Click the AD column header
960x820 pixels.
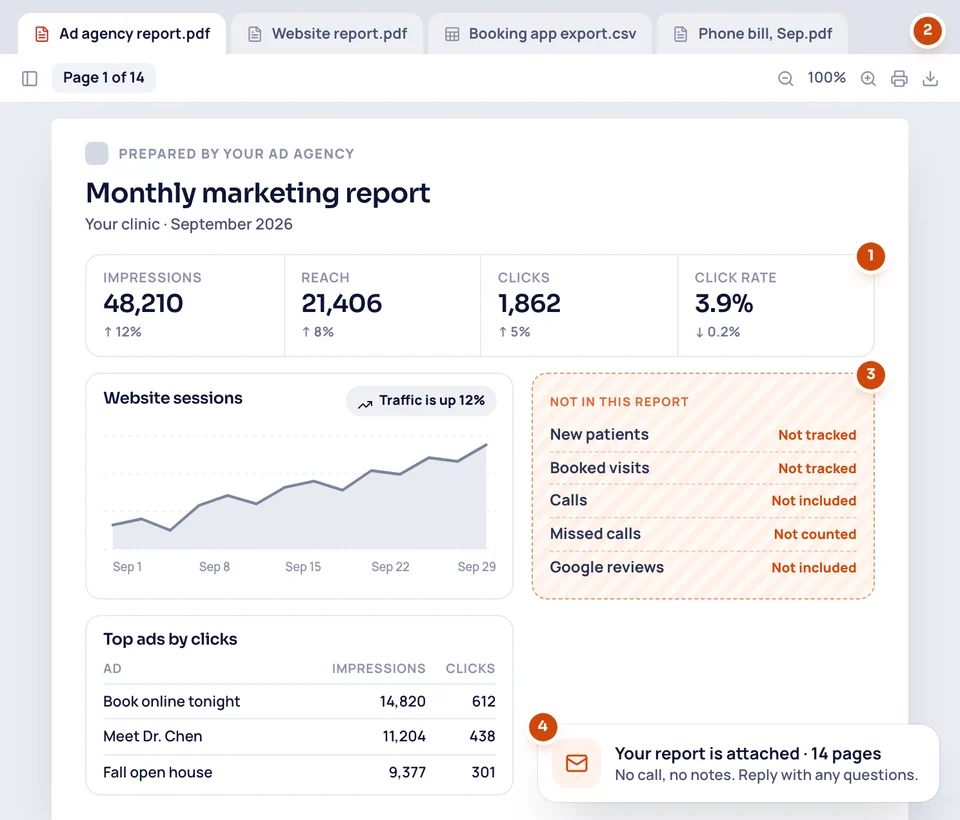(112, 669)
